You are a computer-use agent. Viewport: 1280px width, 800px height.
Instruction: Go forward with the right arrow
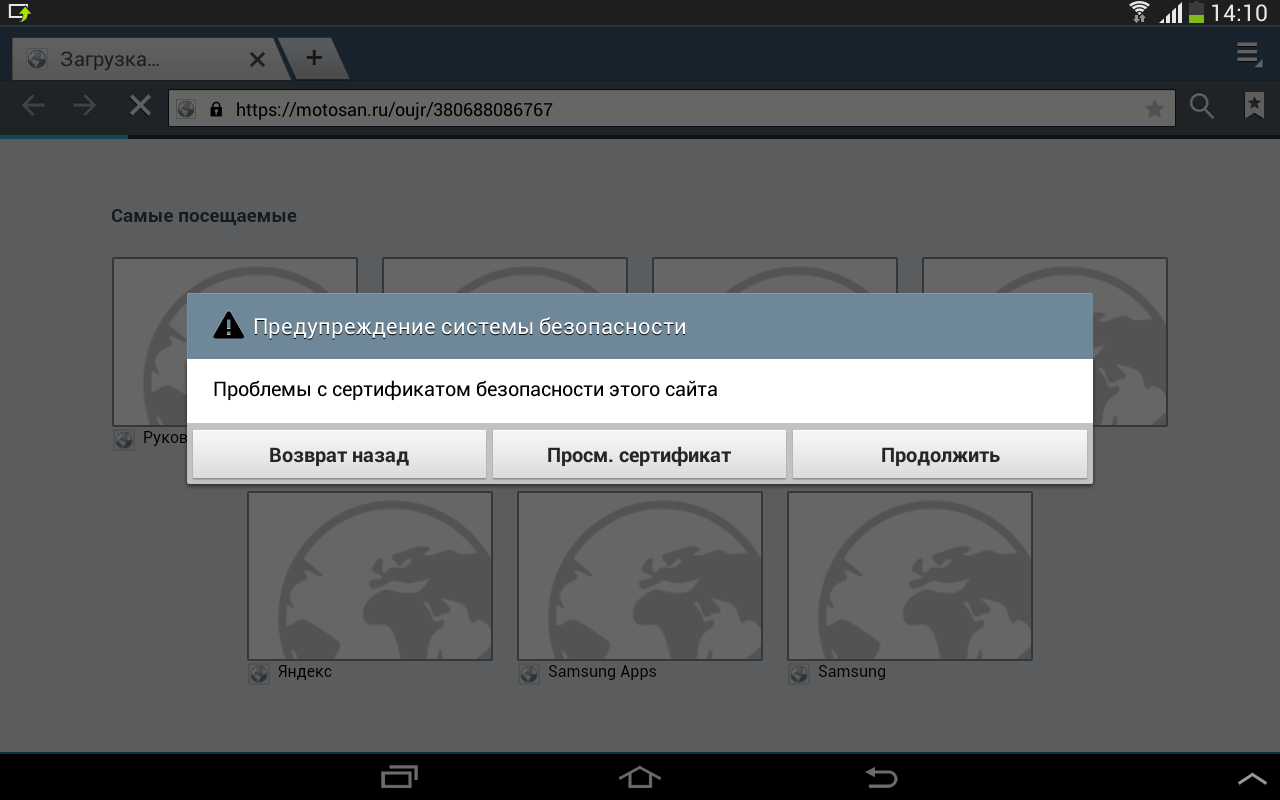tap(85, 106)
